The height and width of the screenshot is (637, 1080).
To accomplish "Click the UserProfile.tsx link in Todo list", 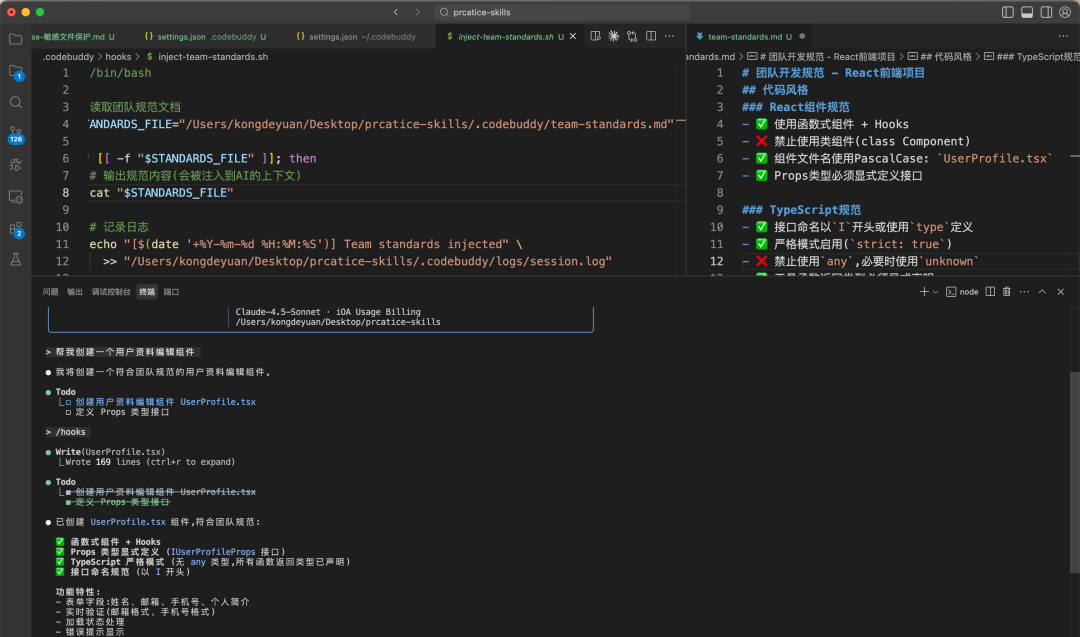I will [218, 402].
